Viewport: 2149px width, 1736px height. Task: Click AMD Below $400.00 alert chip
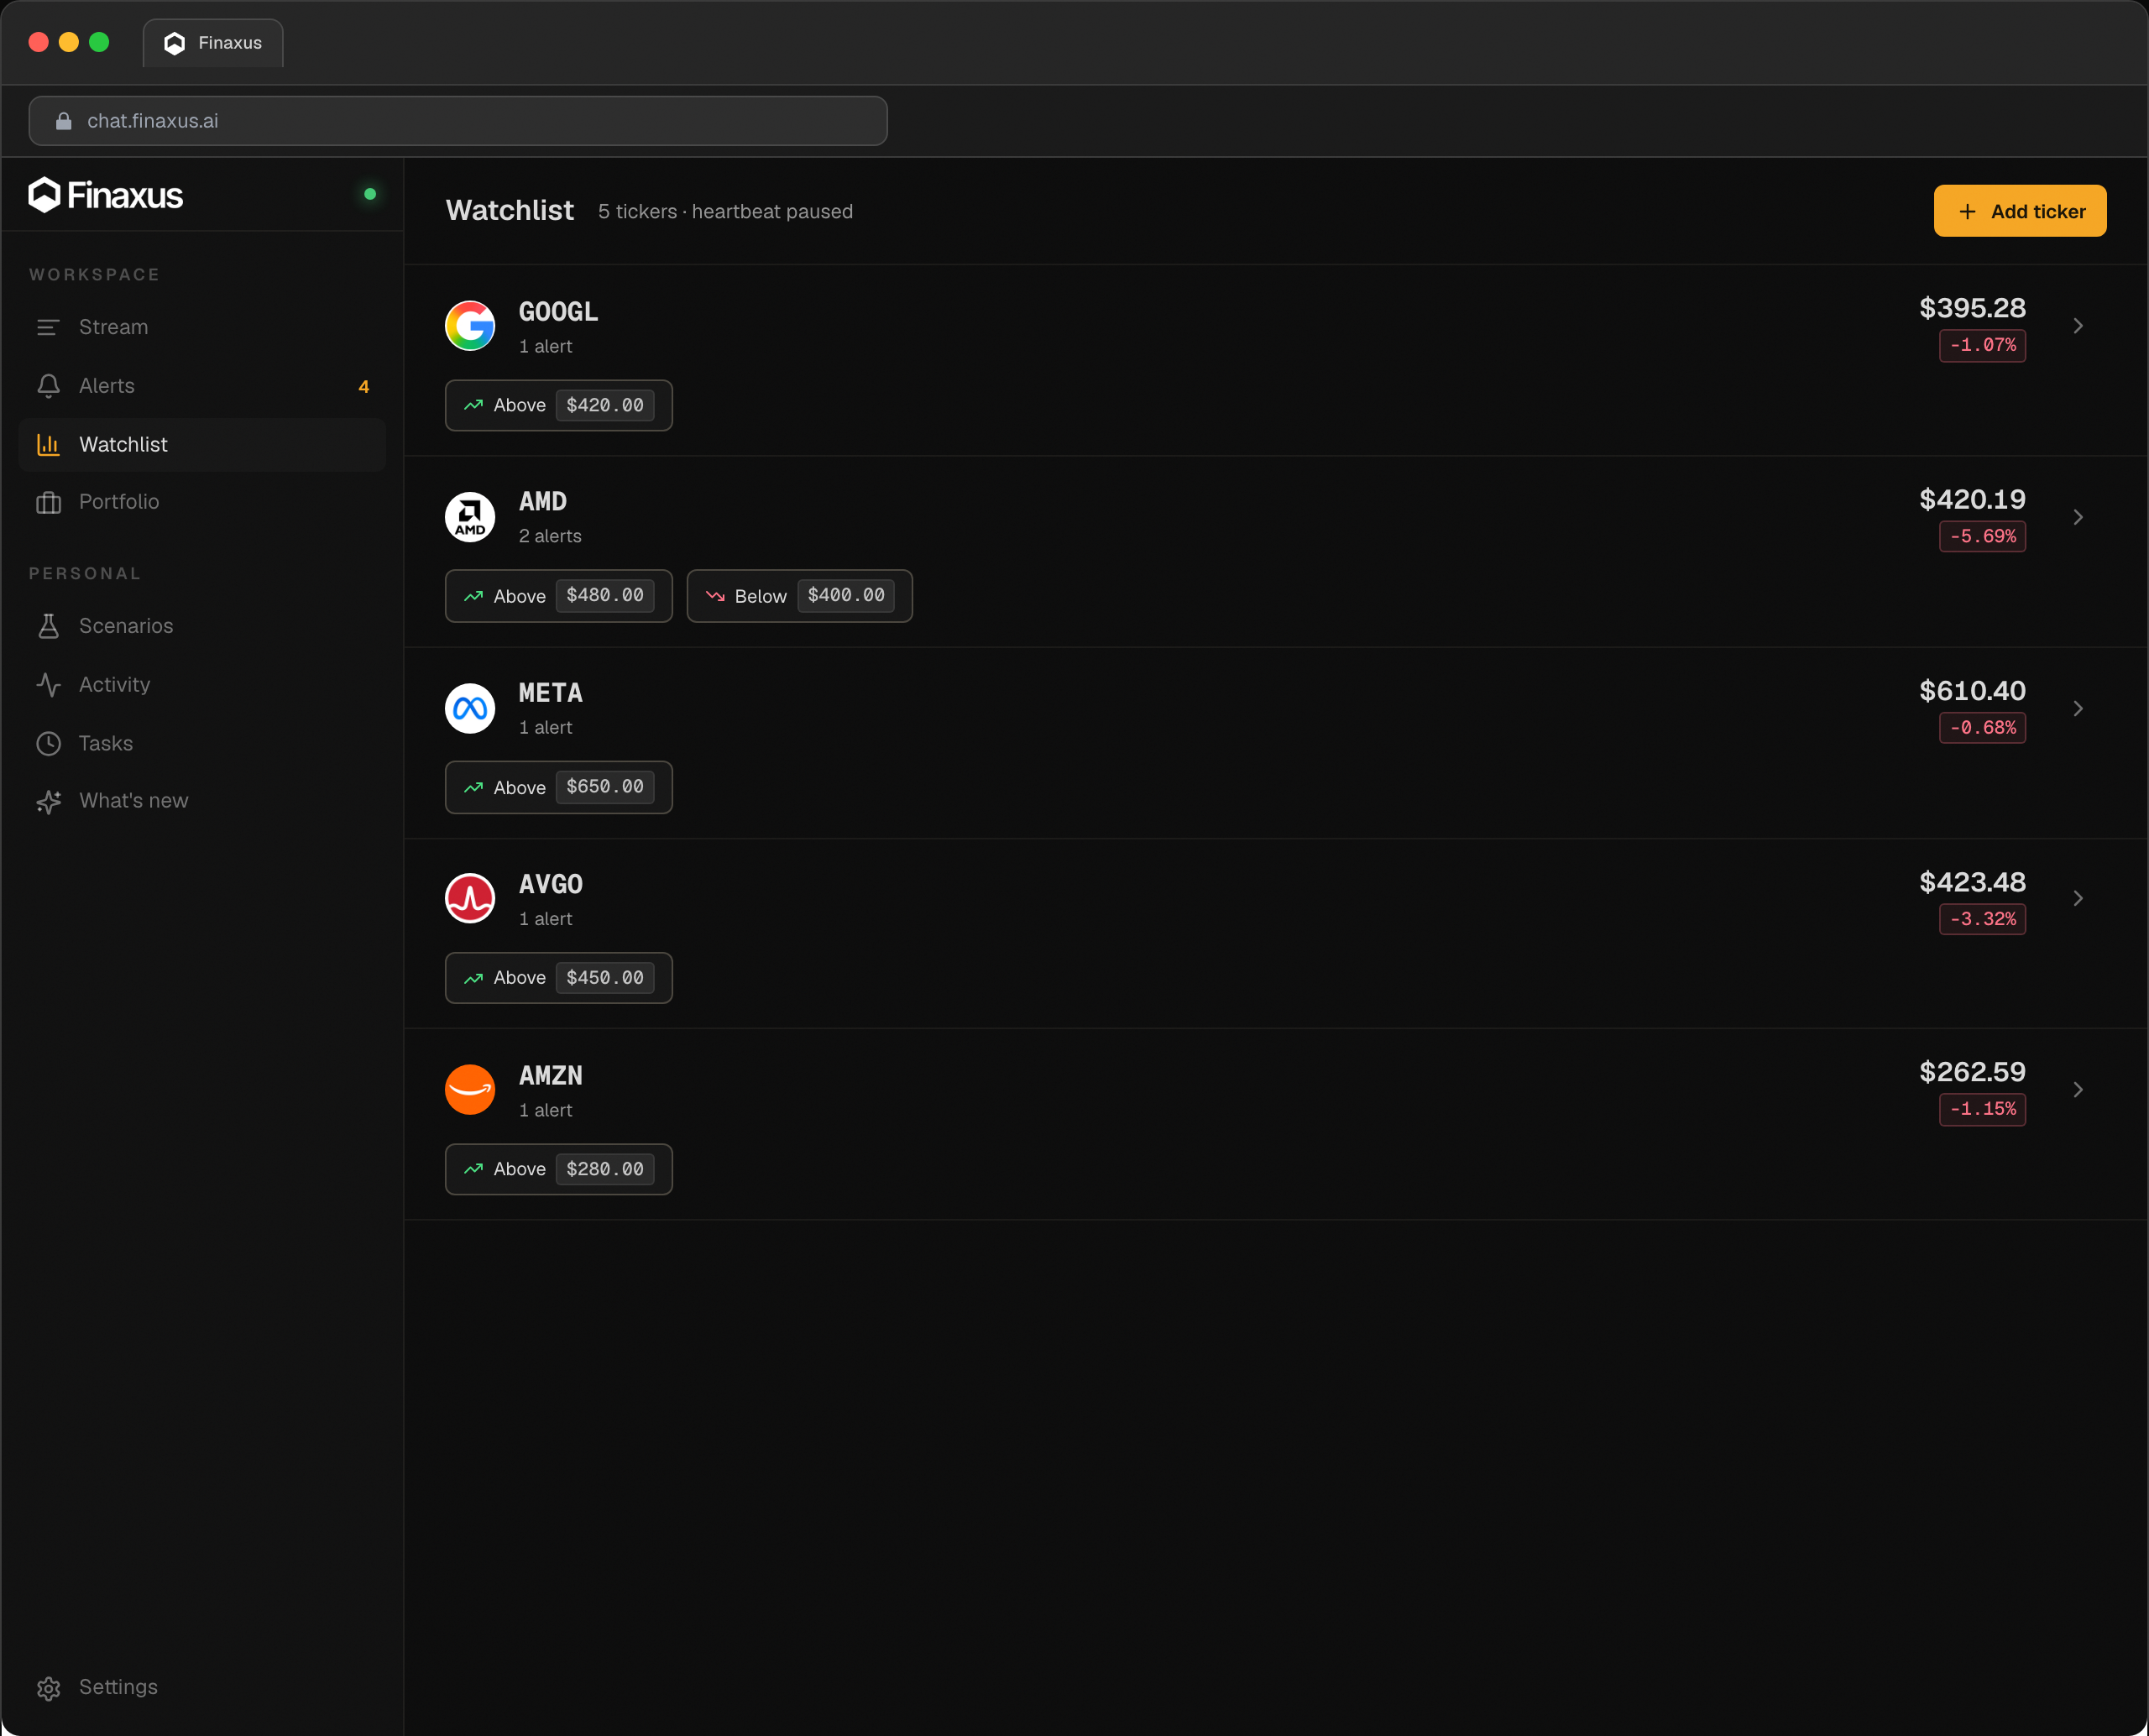tap(800, 596)
